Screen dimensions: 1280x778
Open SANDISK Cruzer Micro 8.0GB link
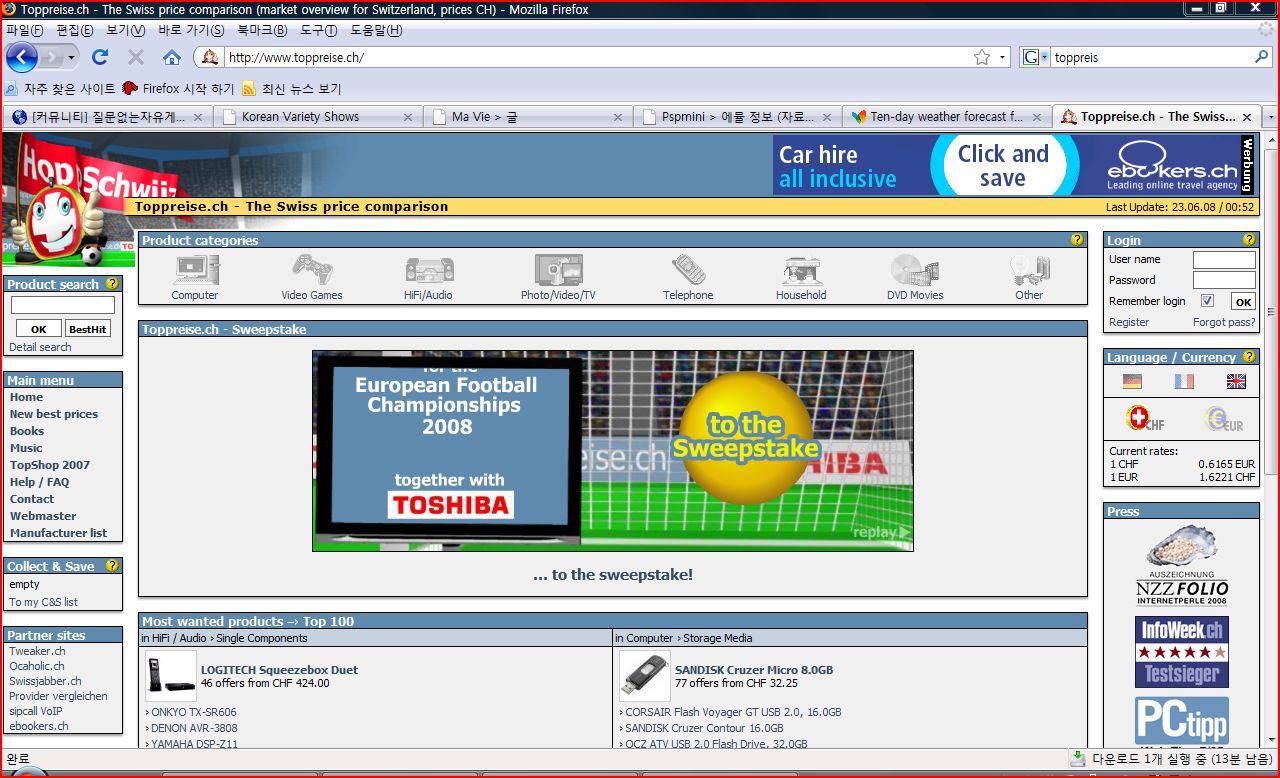pyautogui.click(x=754, y=670)
